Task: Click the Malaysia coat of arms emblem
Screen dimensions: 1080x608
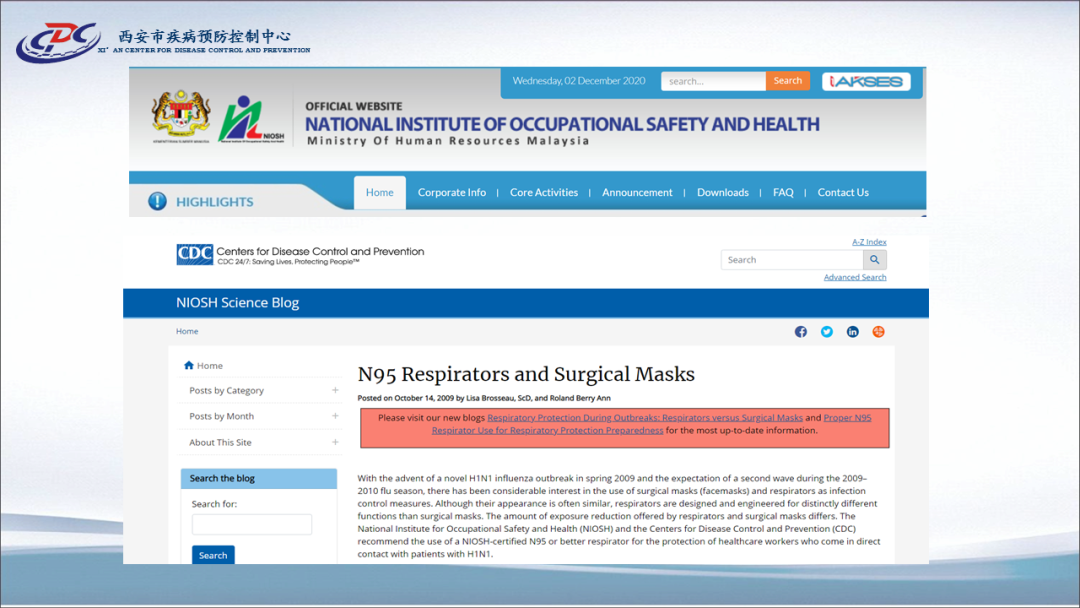Action: 181,116
